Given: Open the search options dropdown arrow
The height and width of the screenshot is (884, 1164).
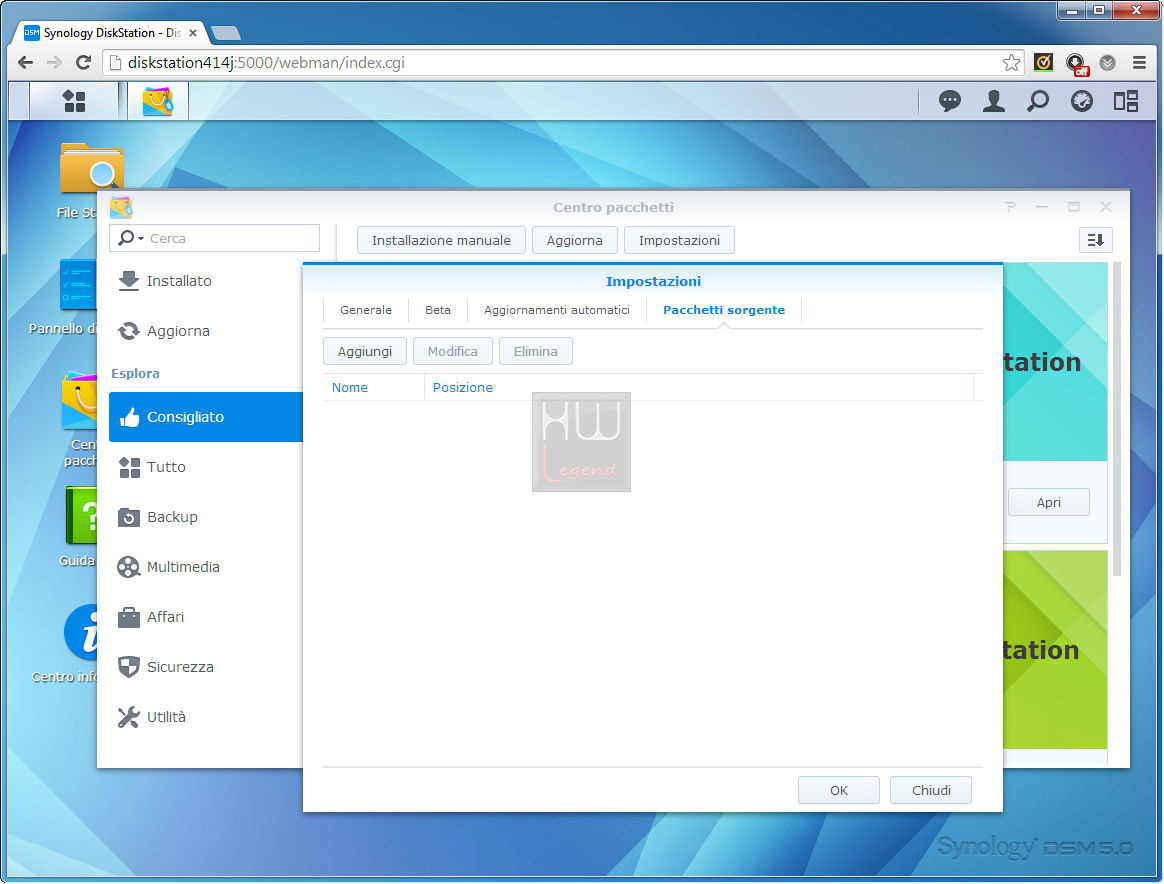Looking at the screenshot, I should click(x=140, y=239).
